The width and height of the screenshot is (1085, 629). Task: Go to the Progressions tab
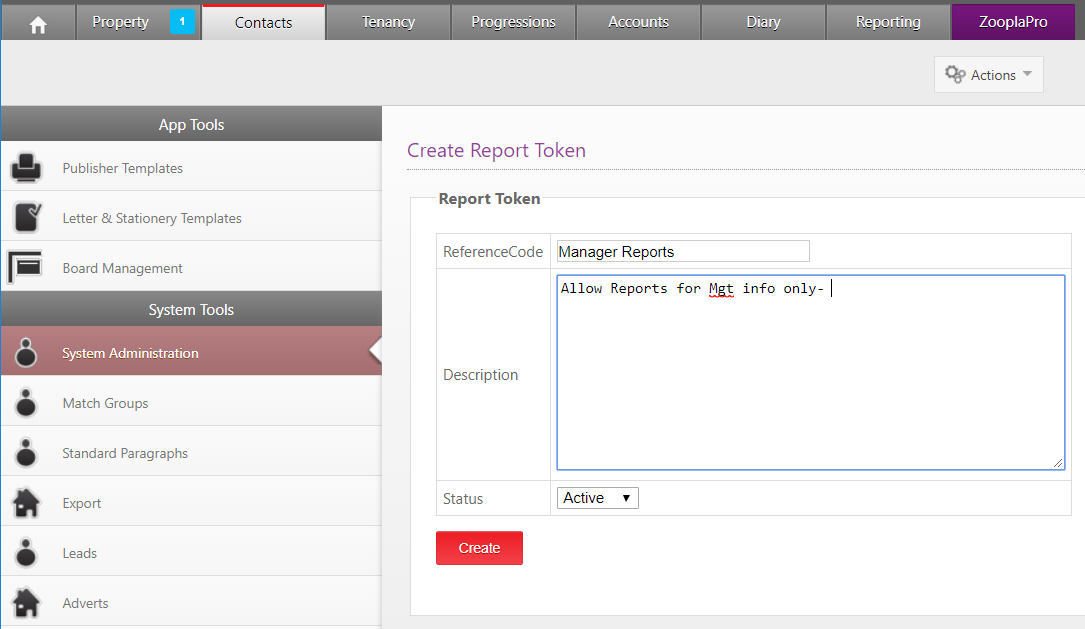pyautogui.click(x=513, y=22)
